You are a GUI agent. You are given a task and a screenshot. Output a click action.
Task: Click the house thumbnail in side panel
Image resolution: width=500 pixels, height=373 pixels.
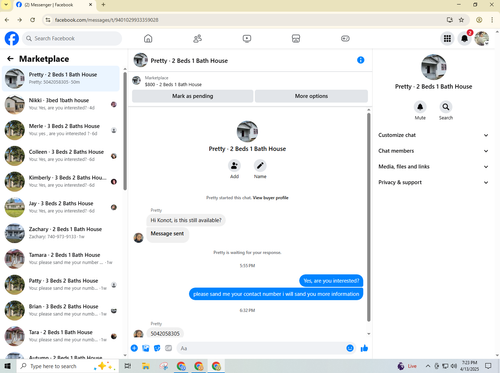coord(433,67)
